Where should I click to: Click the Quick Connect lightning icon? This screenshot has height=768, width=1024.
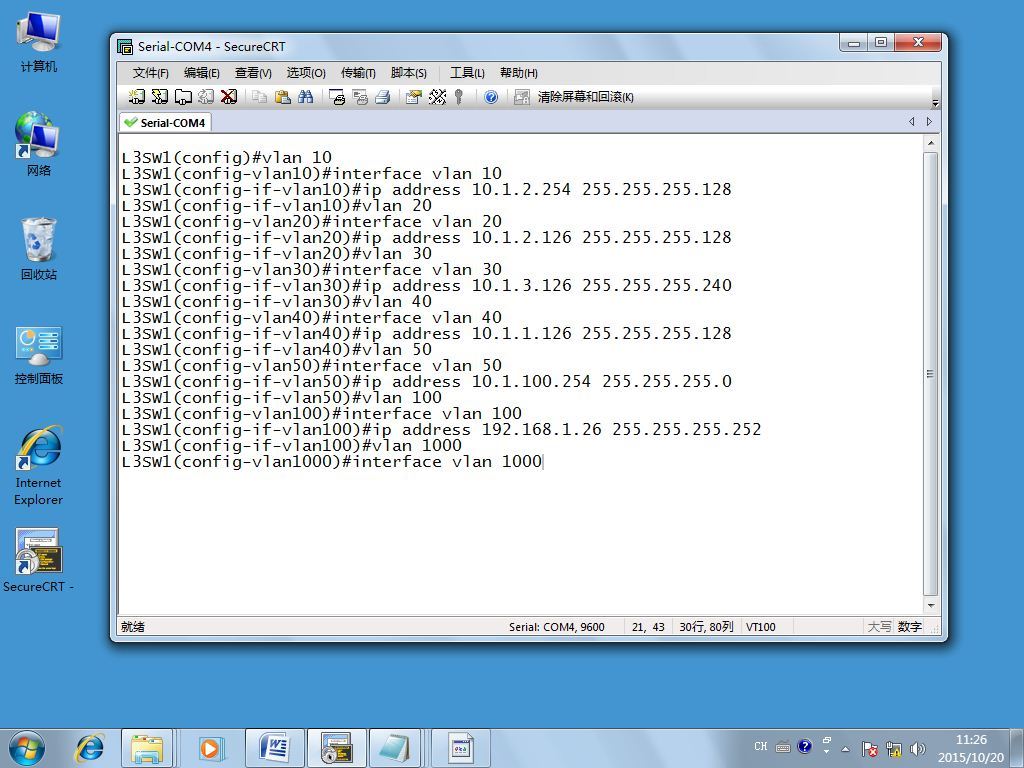pyautogui.click(x=159, y=97)
